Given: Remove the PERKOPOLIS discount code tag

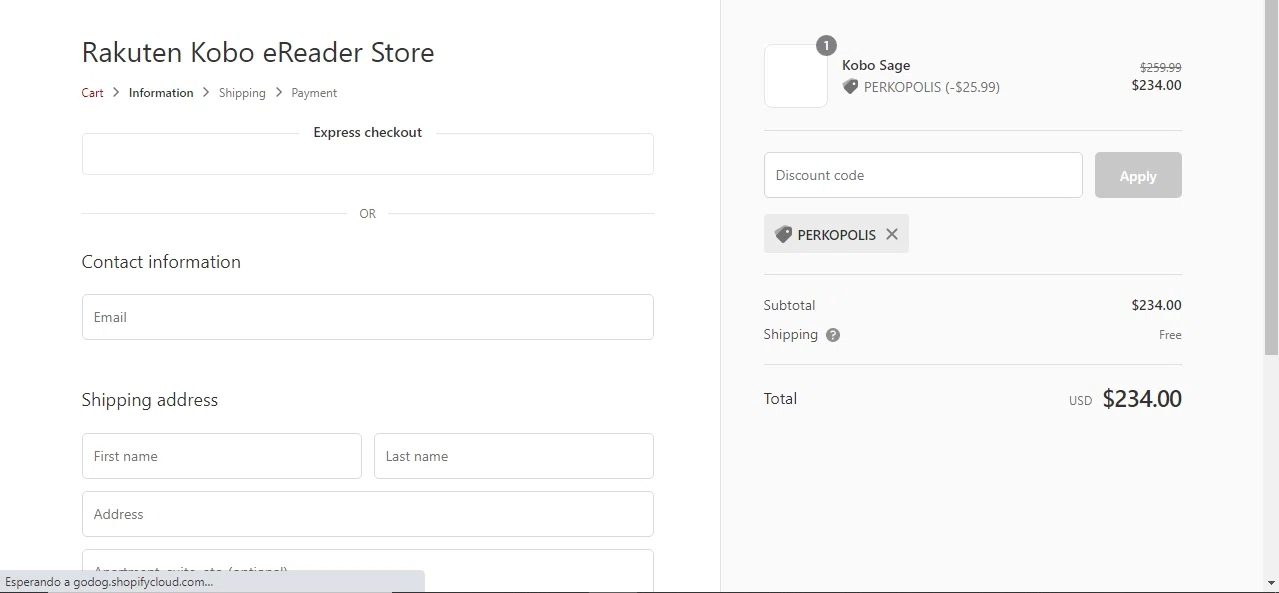Looking at the screenshot, I should point(892,234).
